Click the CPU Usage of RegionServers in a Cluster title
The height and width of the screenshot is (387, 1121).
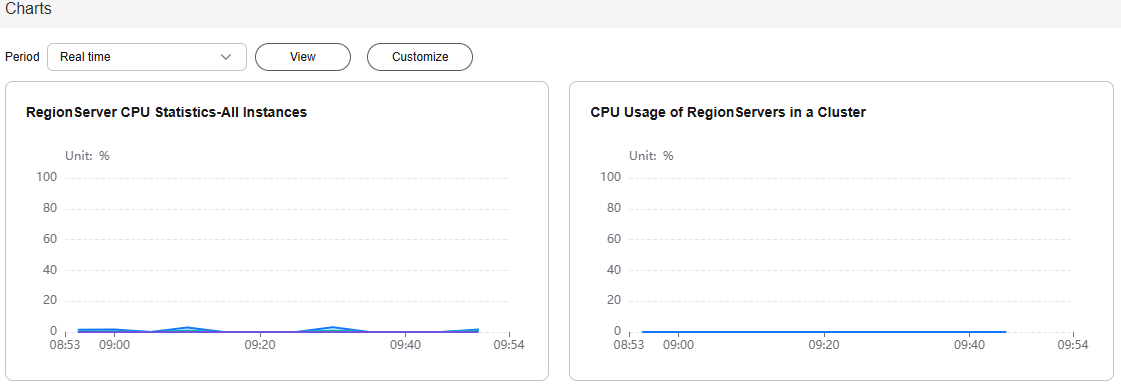coord(728,112)
